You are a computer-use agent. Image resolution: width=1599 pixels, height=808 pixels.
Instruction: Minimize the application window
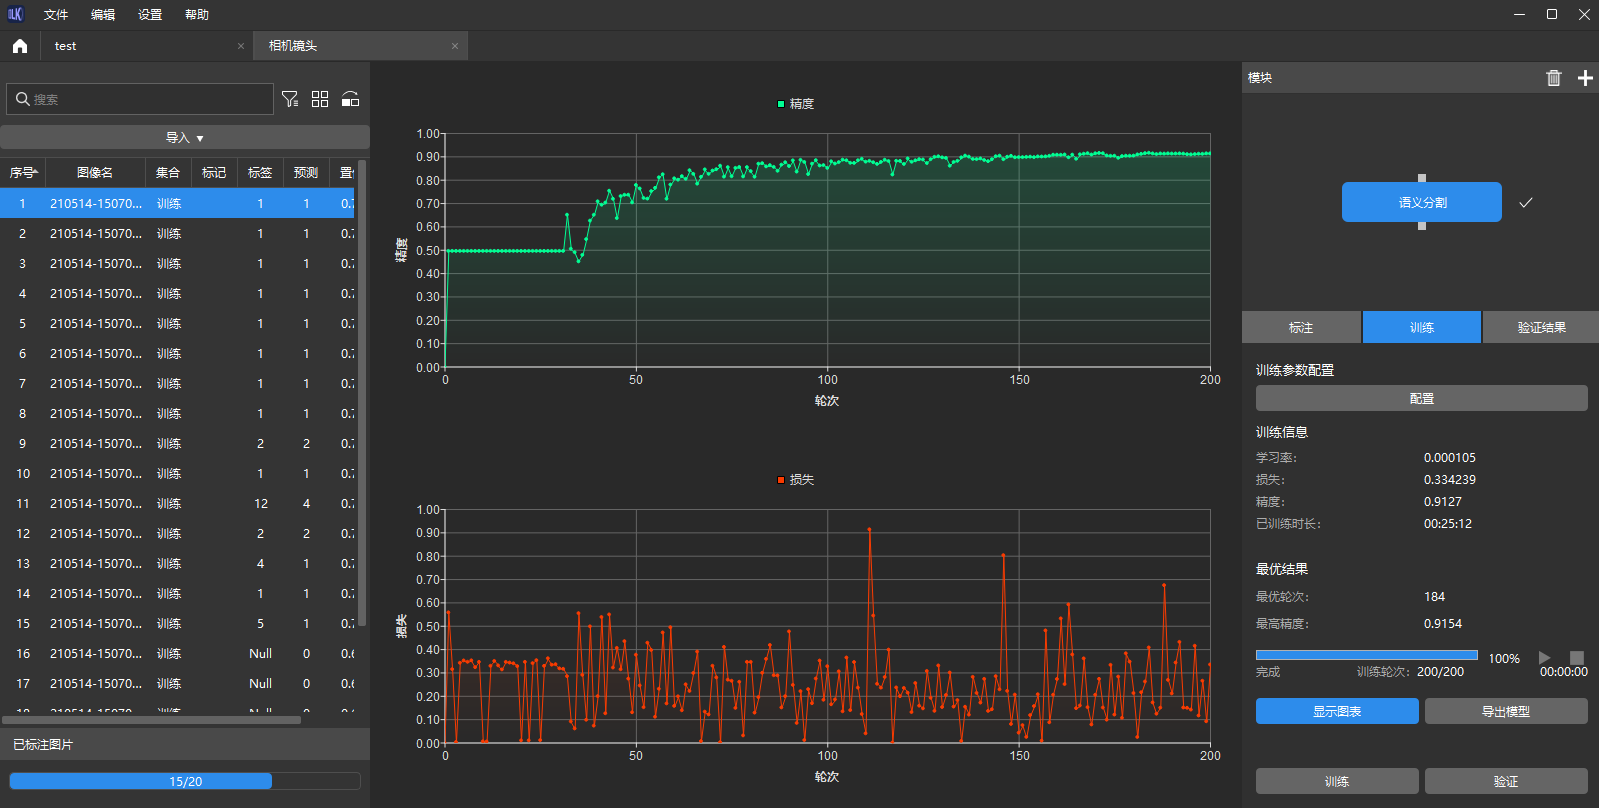click(x=1520, y=14)
